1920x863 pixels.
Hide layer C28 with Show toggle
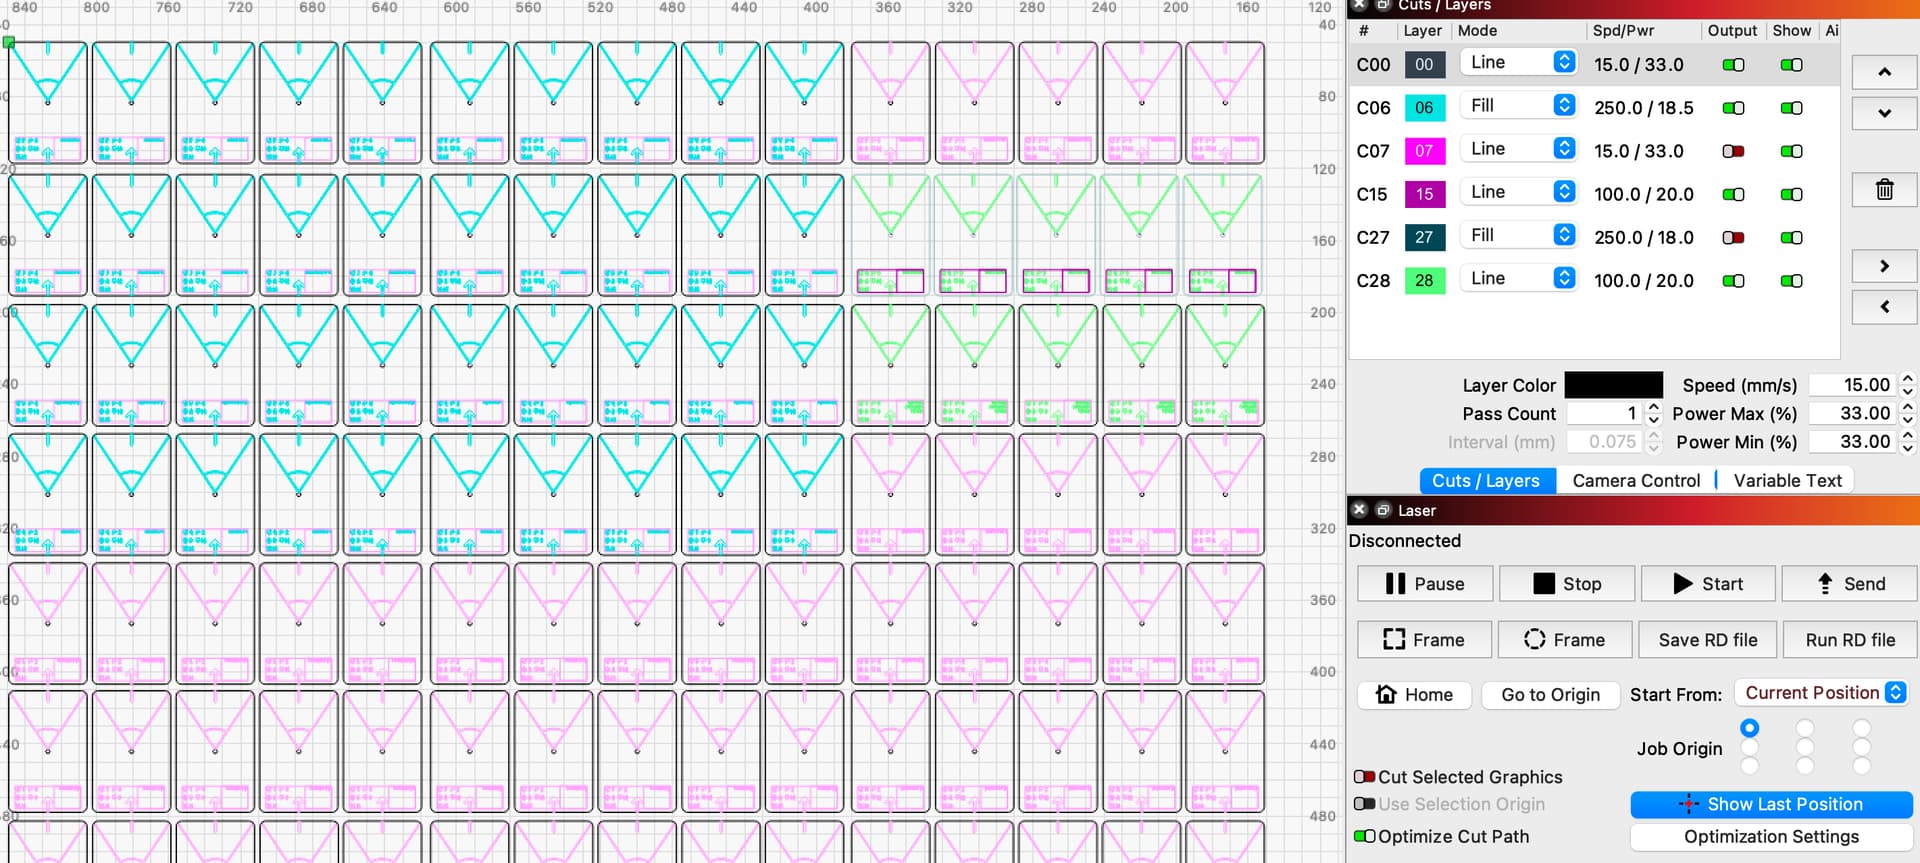1791,281
